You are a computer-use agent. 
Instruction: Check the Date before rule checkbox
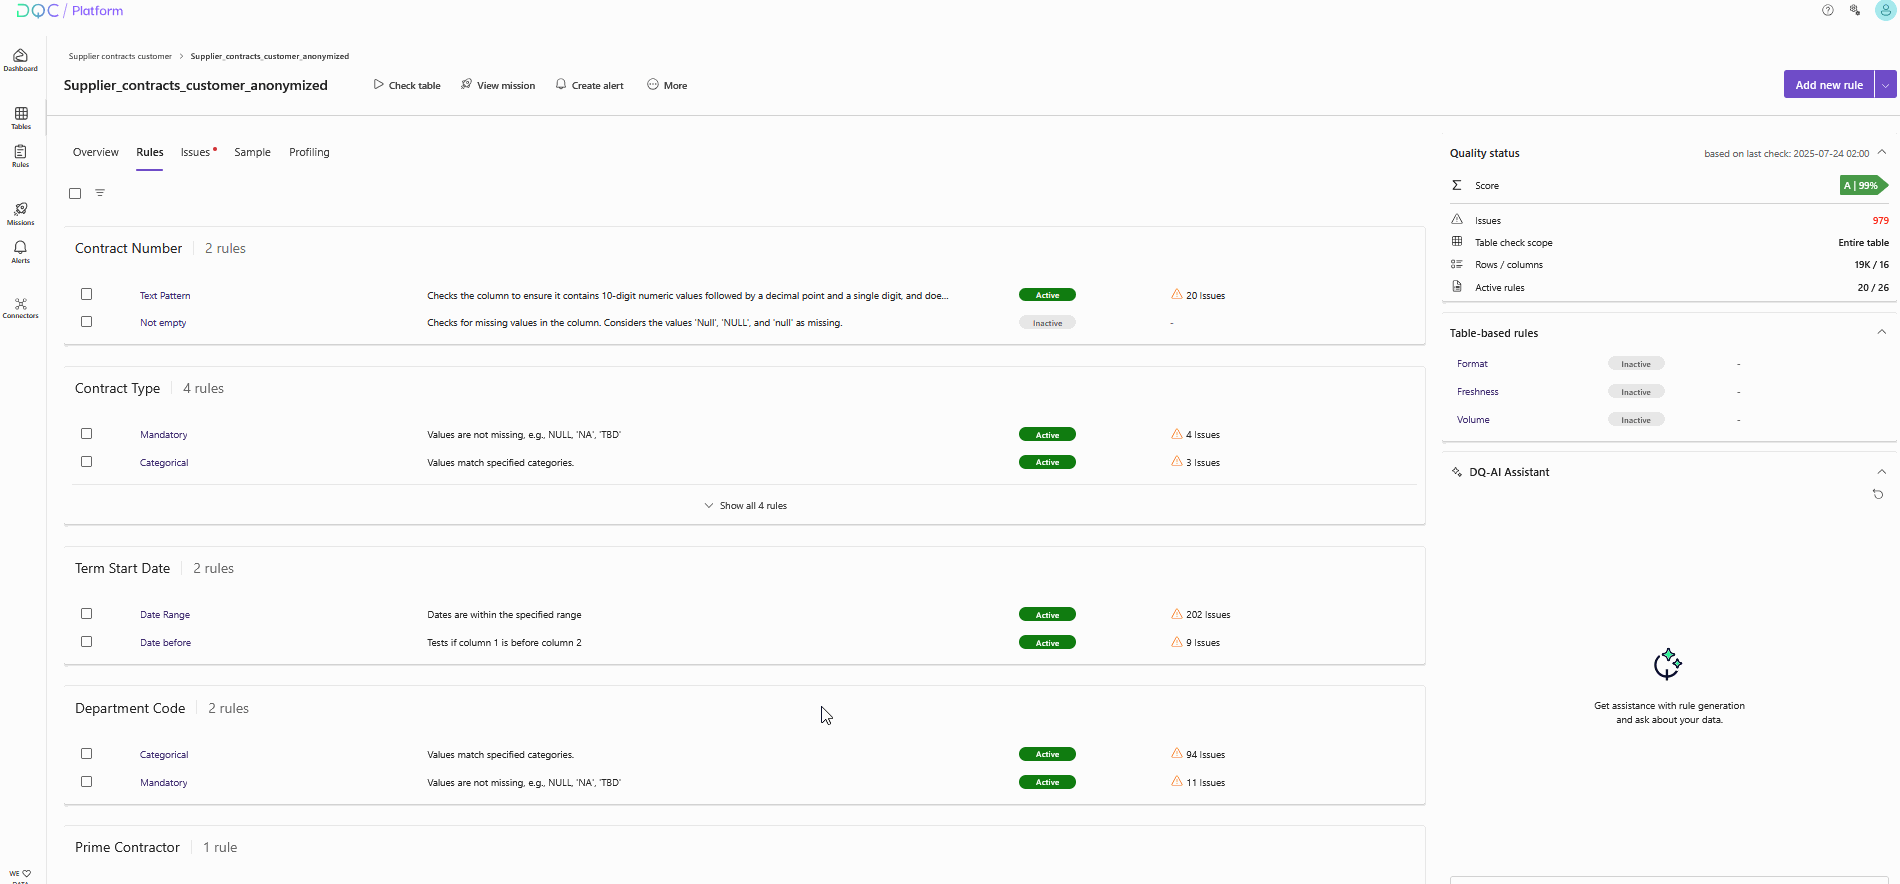tap(87, 642)
